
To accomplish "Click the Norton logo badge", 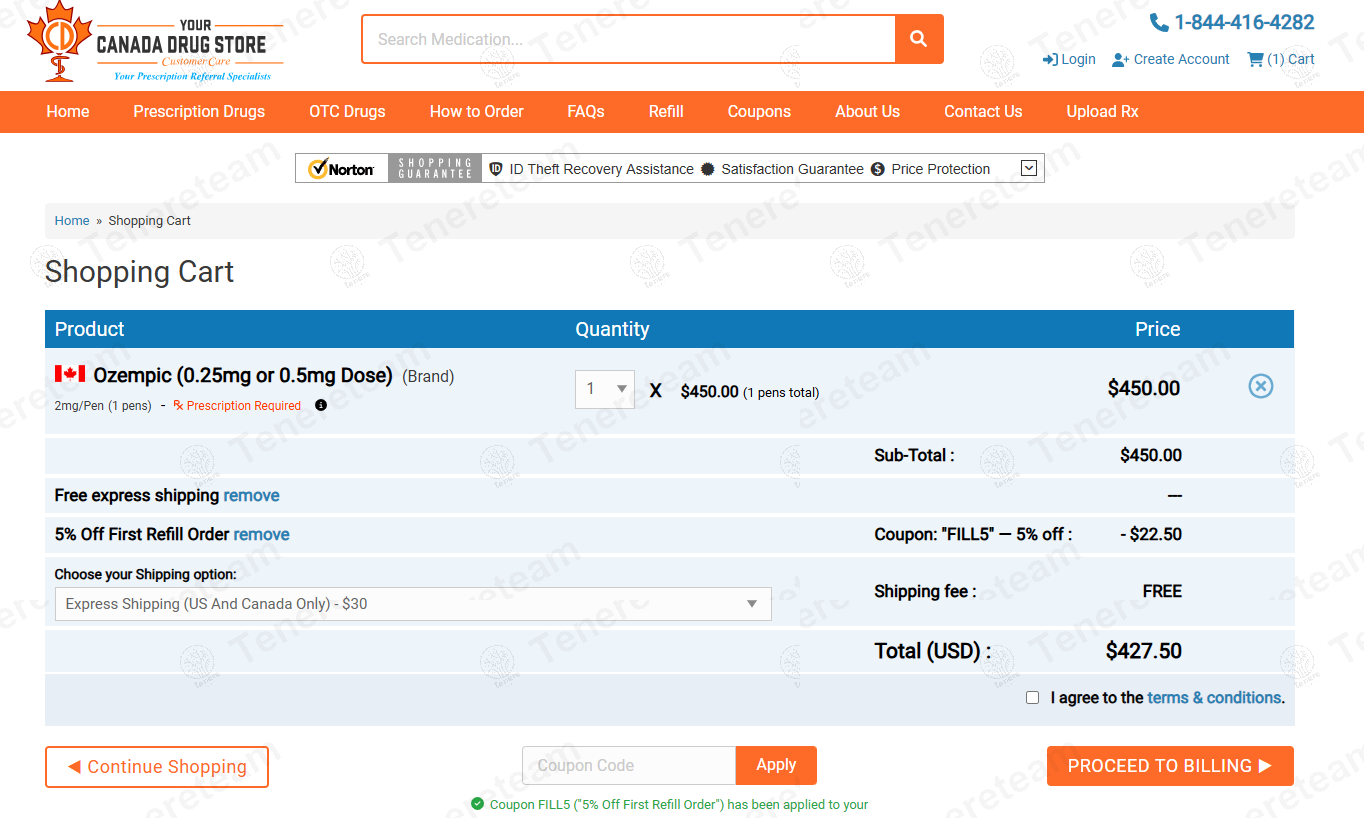I will click(x=341, y=168).
